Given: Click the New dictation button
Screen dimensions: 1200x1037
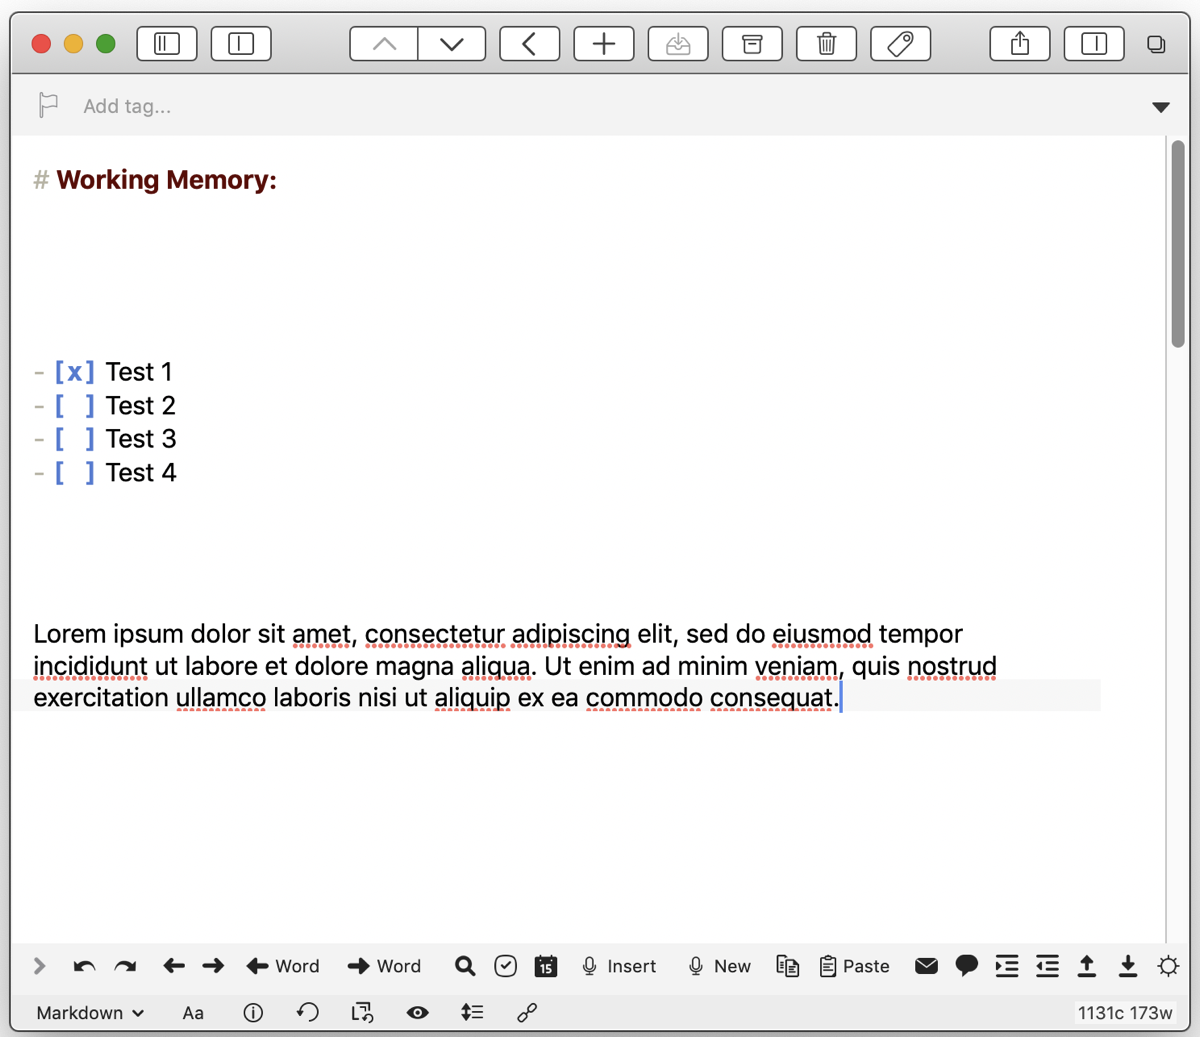Looking at the screenshot, I should point(719,966).
